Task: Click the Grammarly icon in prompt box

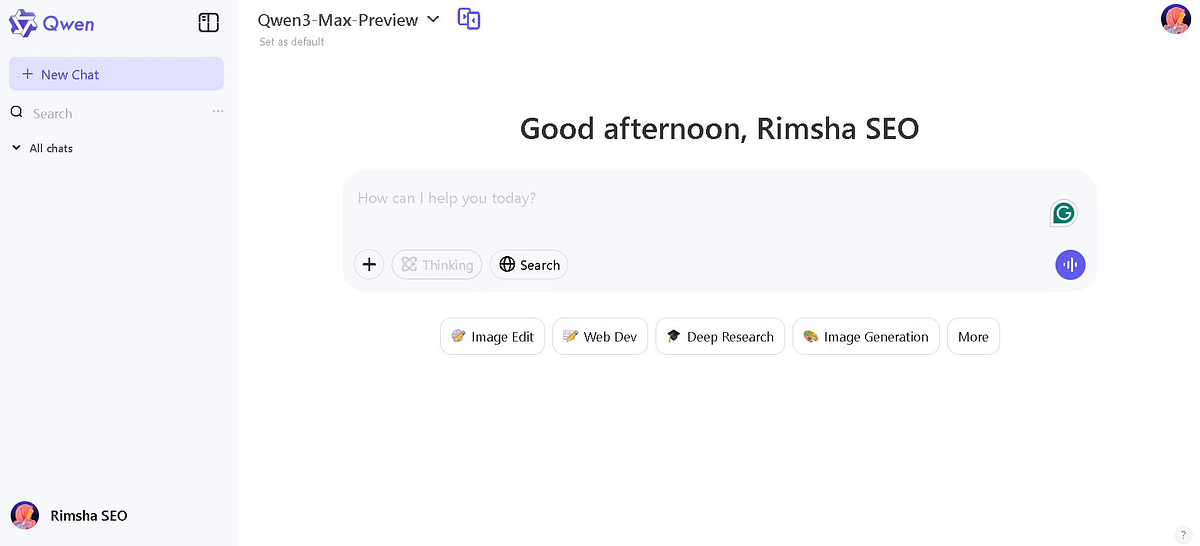Action: [x=1063, y=213]
